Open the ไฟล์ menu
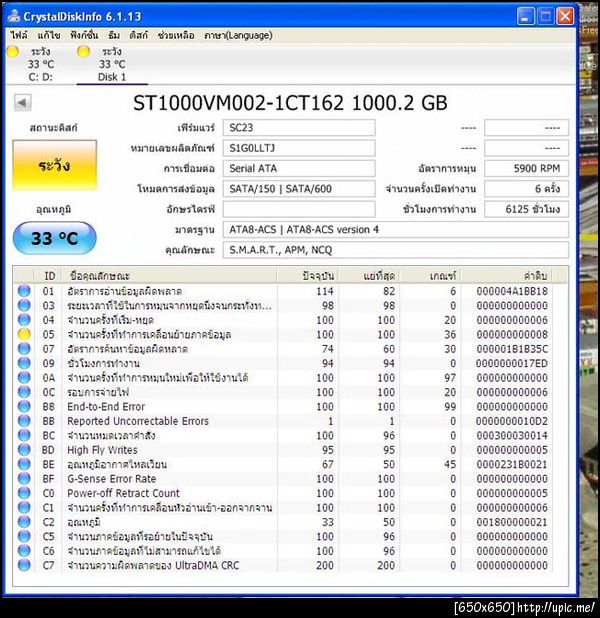The image size is (600, 618). click(x=19, y=35)
